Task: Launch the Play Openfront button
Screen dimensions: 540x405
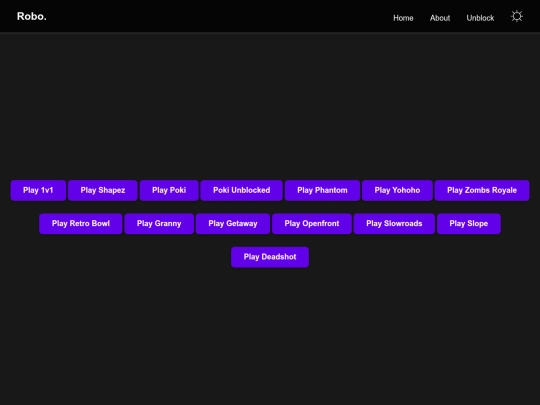Action: [x=312, y=224]
